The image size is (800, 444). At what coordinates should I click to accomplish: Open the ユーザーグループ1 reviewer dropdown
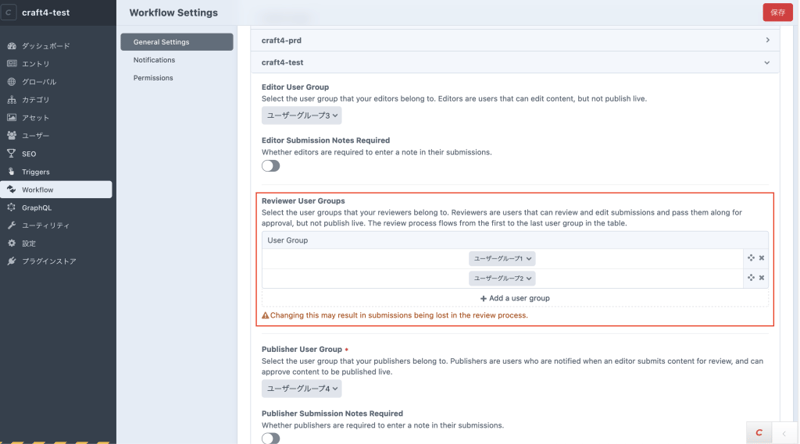[502, 258]
